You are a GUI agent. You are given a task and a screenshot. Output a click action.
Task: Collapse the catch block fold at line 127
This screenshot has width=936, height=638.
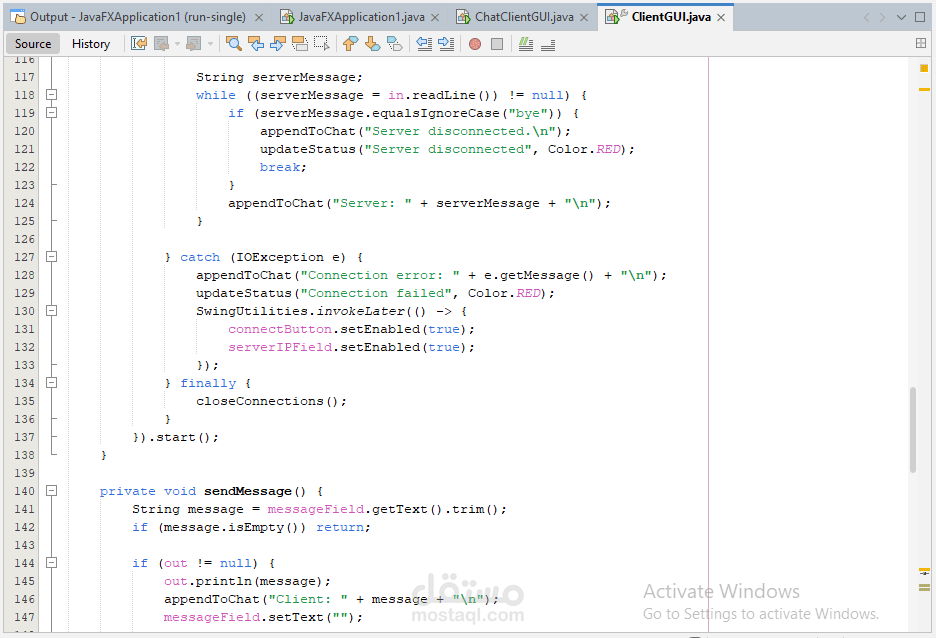(52, 257)
